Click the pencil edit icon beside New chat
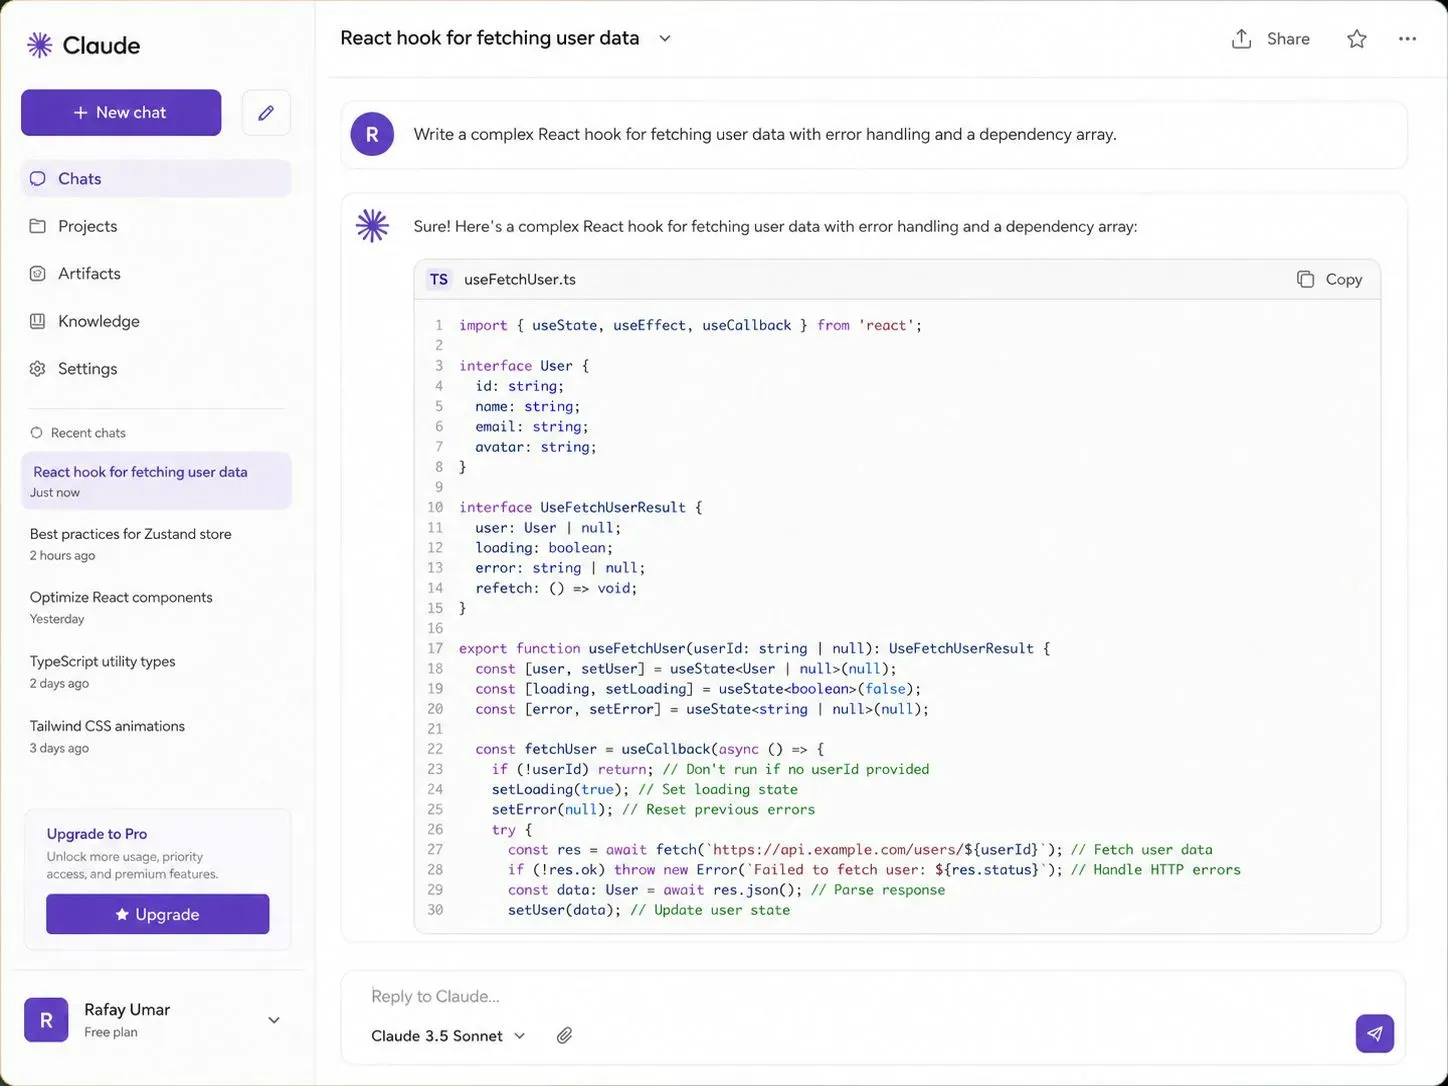 coord(266,113)
